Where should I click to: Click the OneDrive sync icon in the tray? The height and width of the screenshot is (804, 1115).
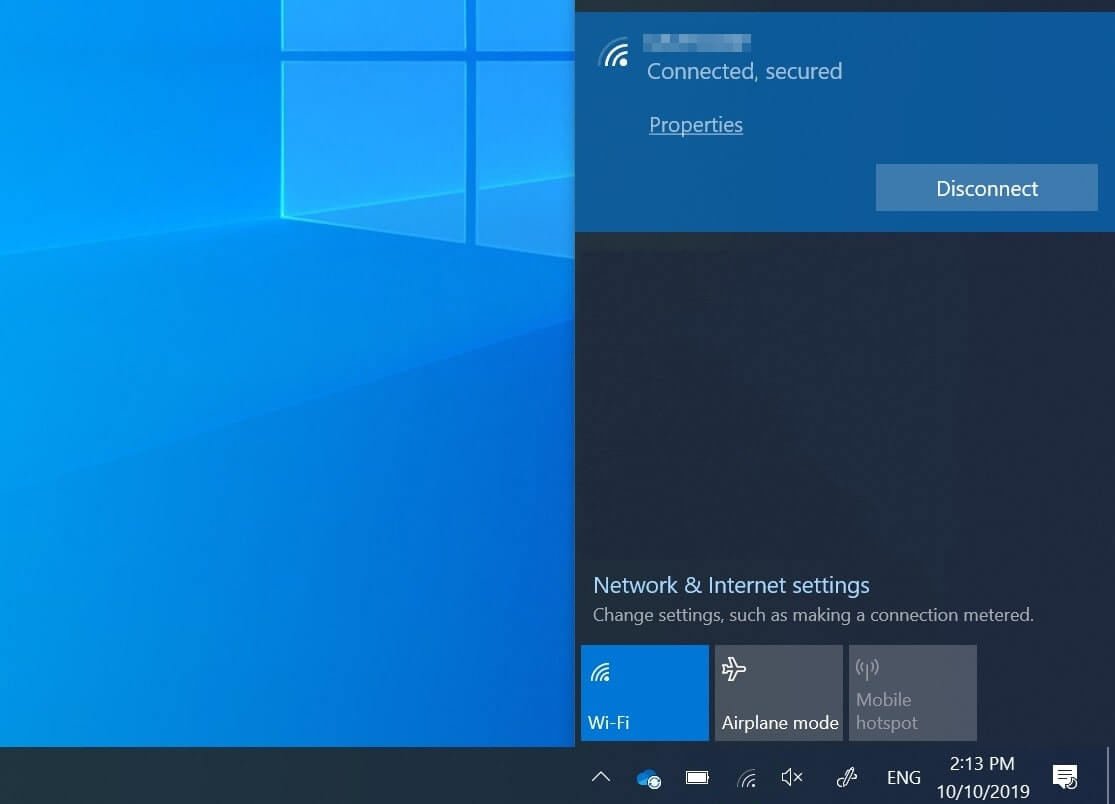tap(649, 777)
